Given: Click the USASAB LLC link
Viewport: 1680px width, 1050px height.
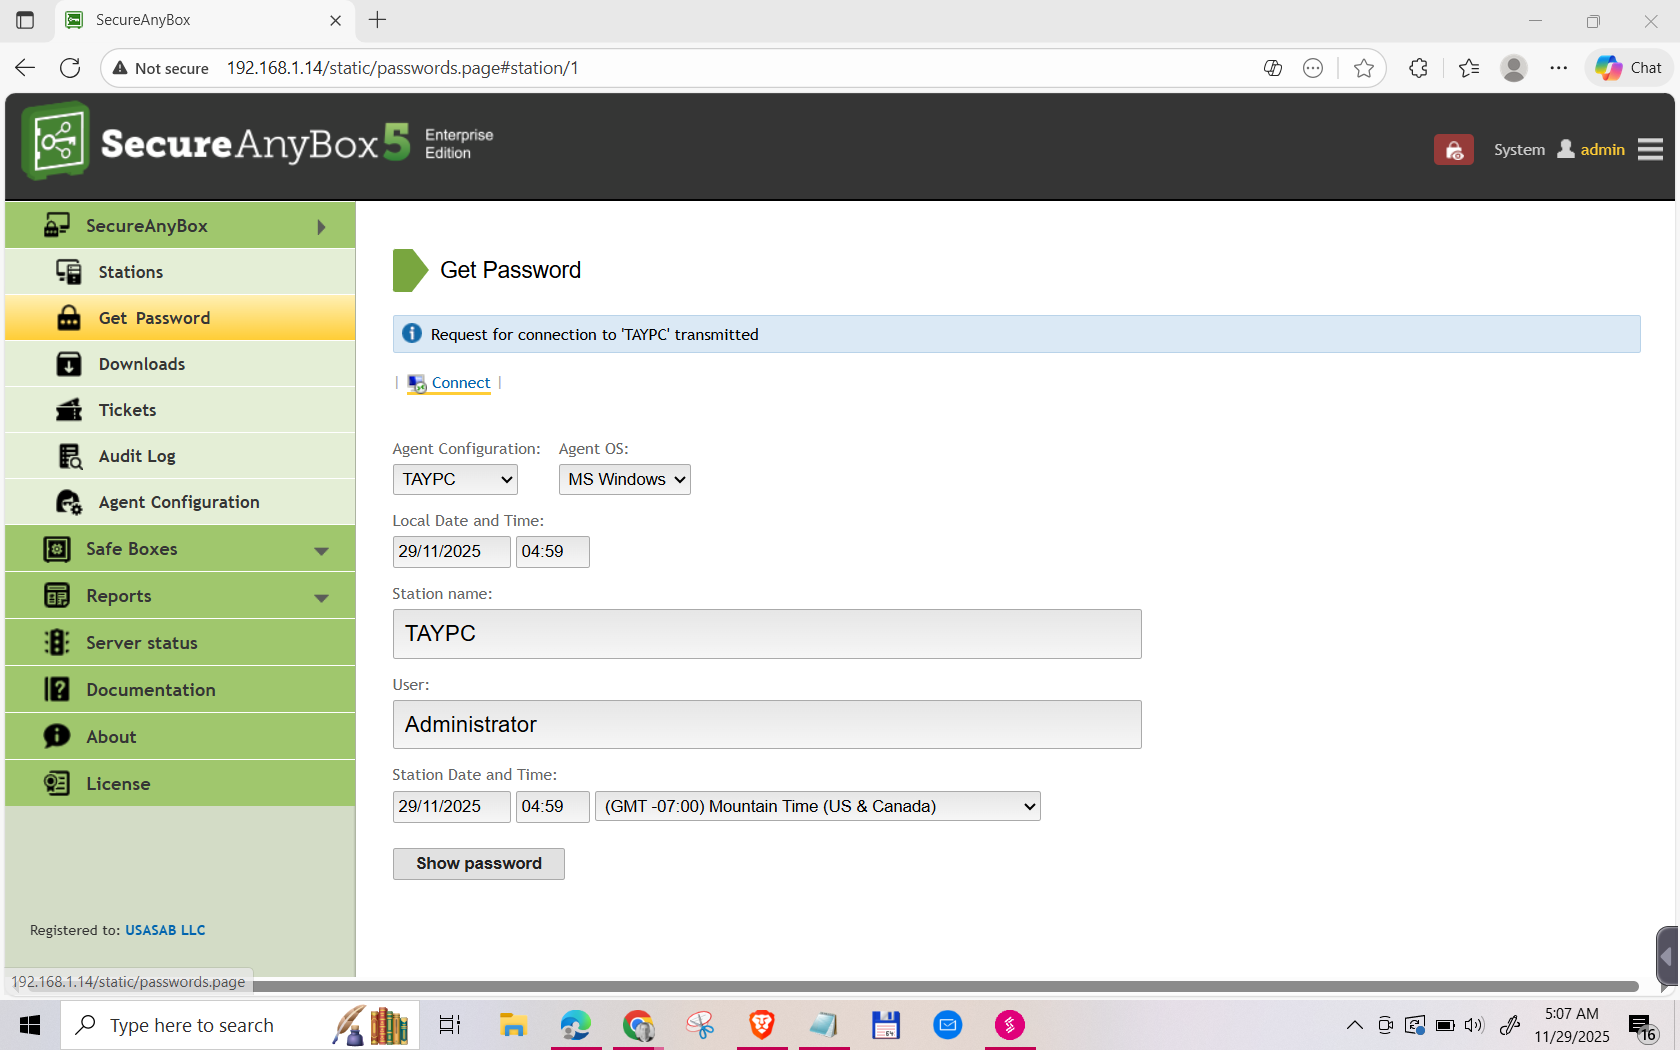Looking at the screenshot, I should pyautogui.click(x=165, y=930).
